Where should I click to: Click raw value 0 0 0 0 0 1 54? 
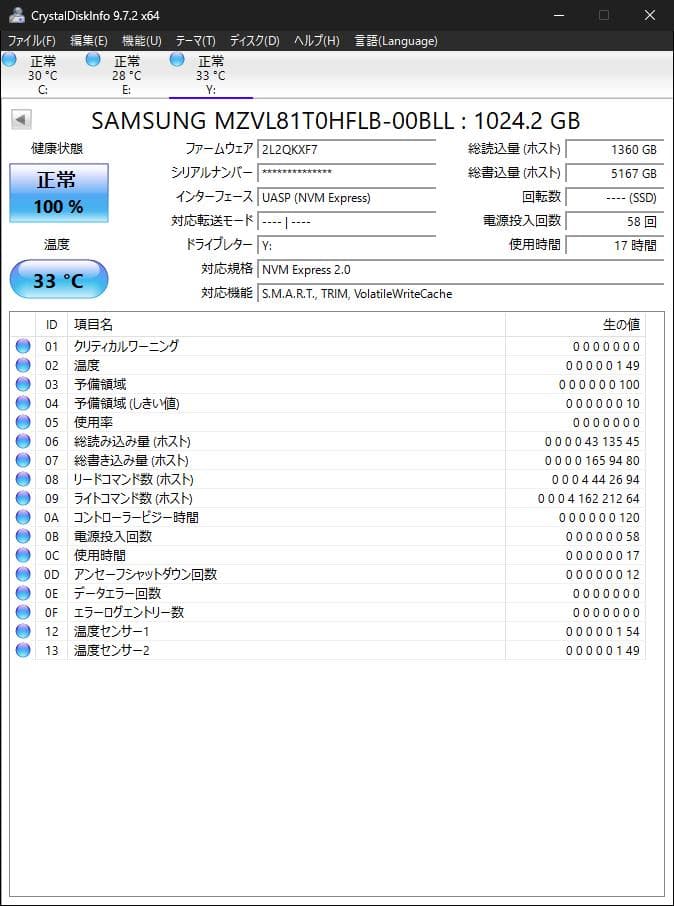click(602, 631)
